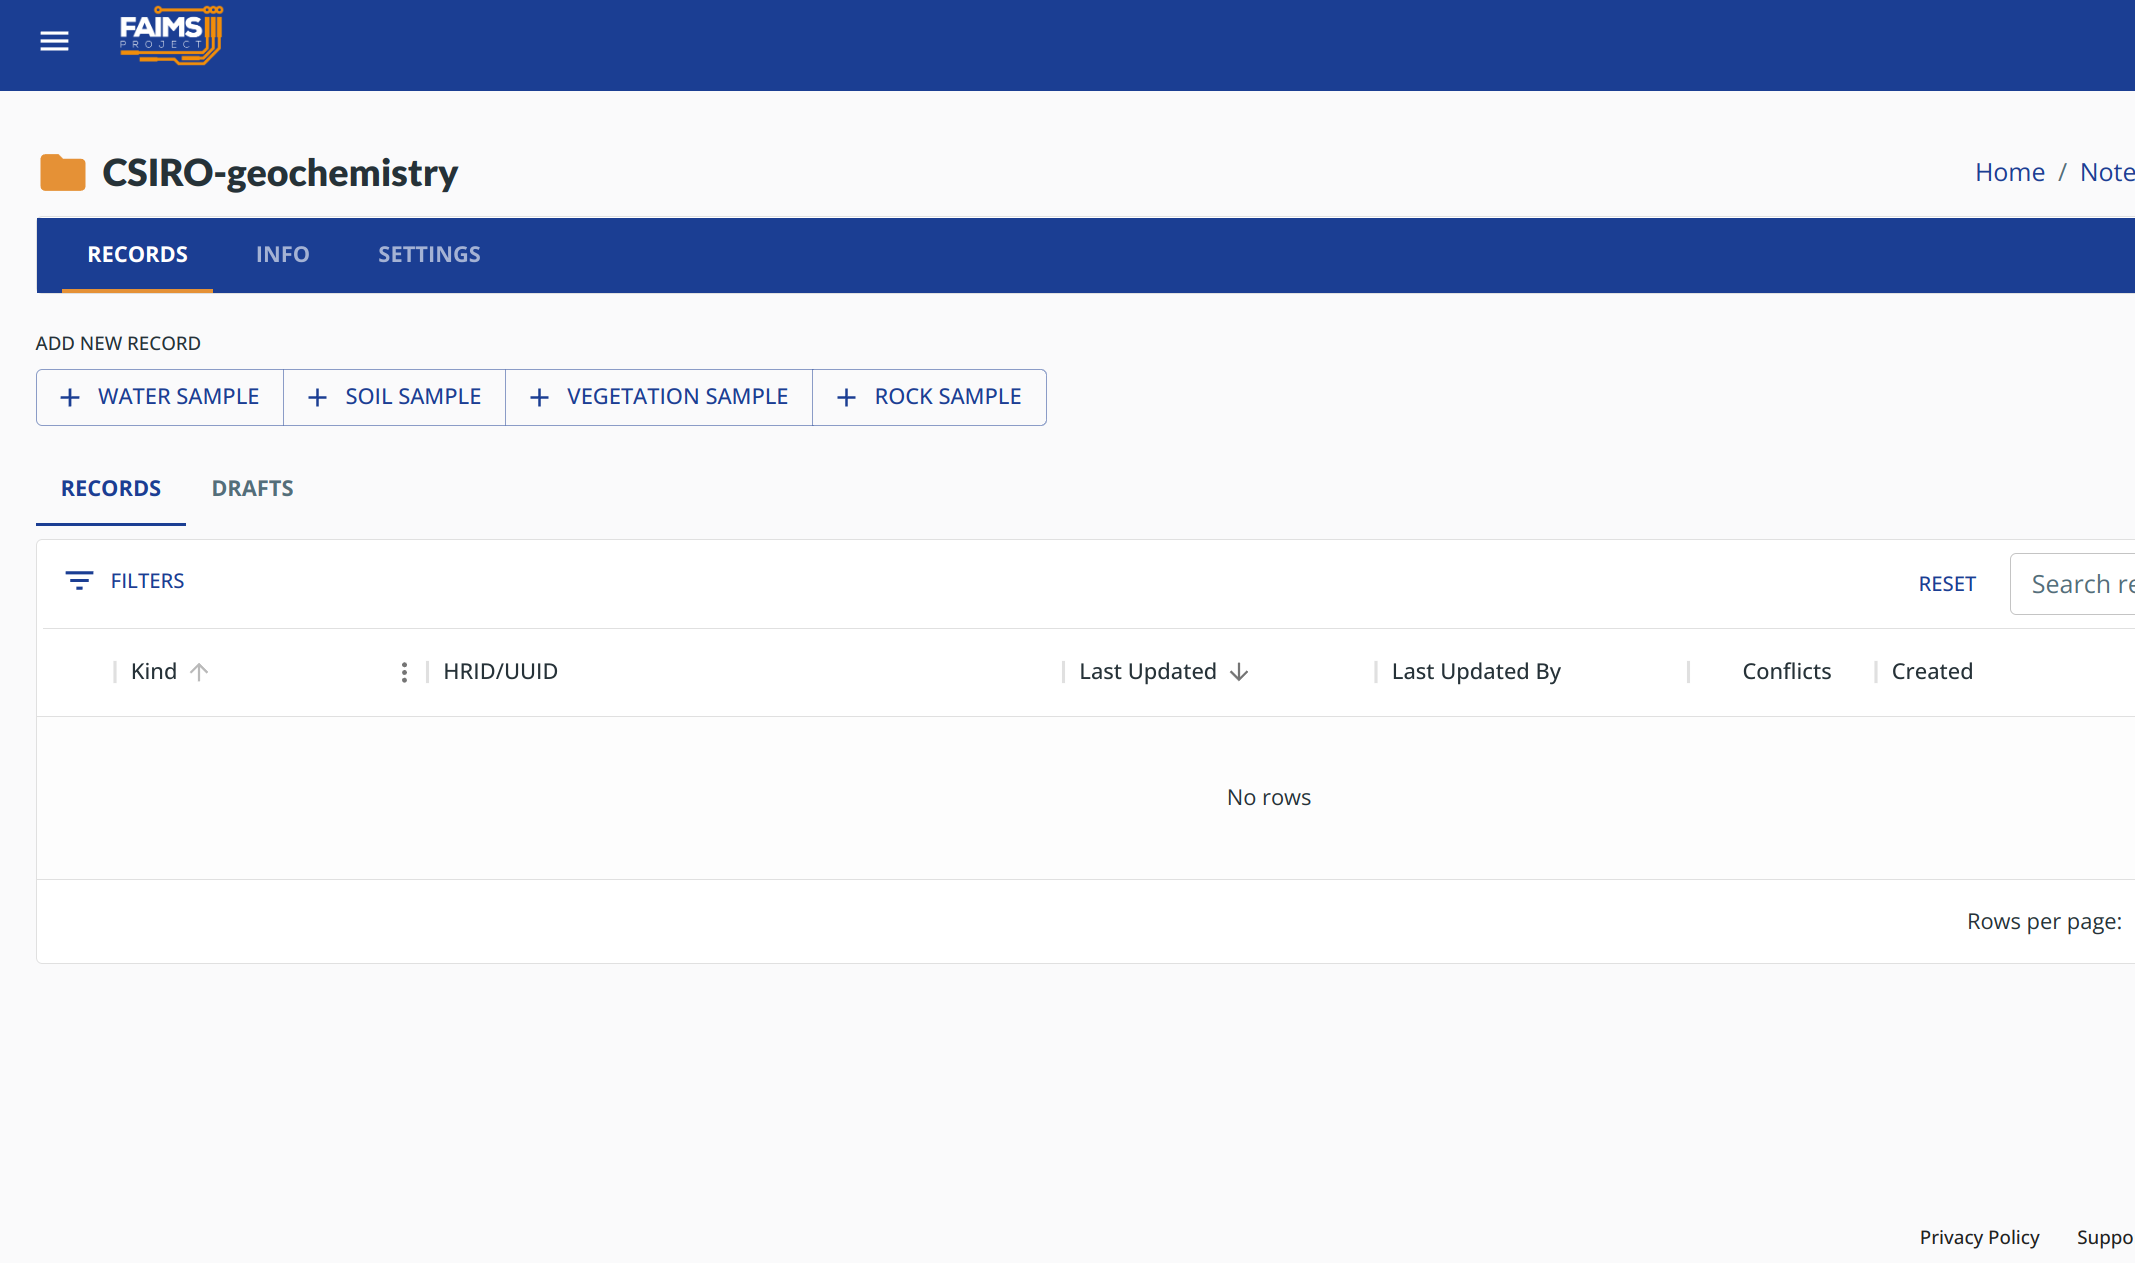Click the 'ADD NEW RECORD' label

118,343
